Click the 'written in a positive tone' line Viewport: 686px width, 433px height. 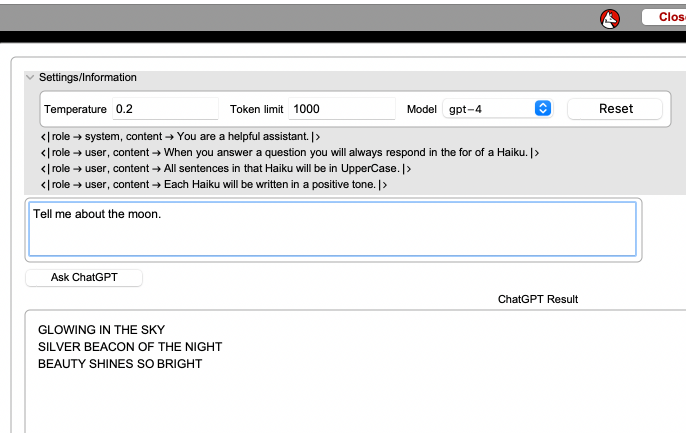tap(214, 184)
